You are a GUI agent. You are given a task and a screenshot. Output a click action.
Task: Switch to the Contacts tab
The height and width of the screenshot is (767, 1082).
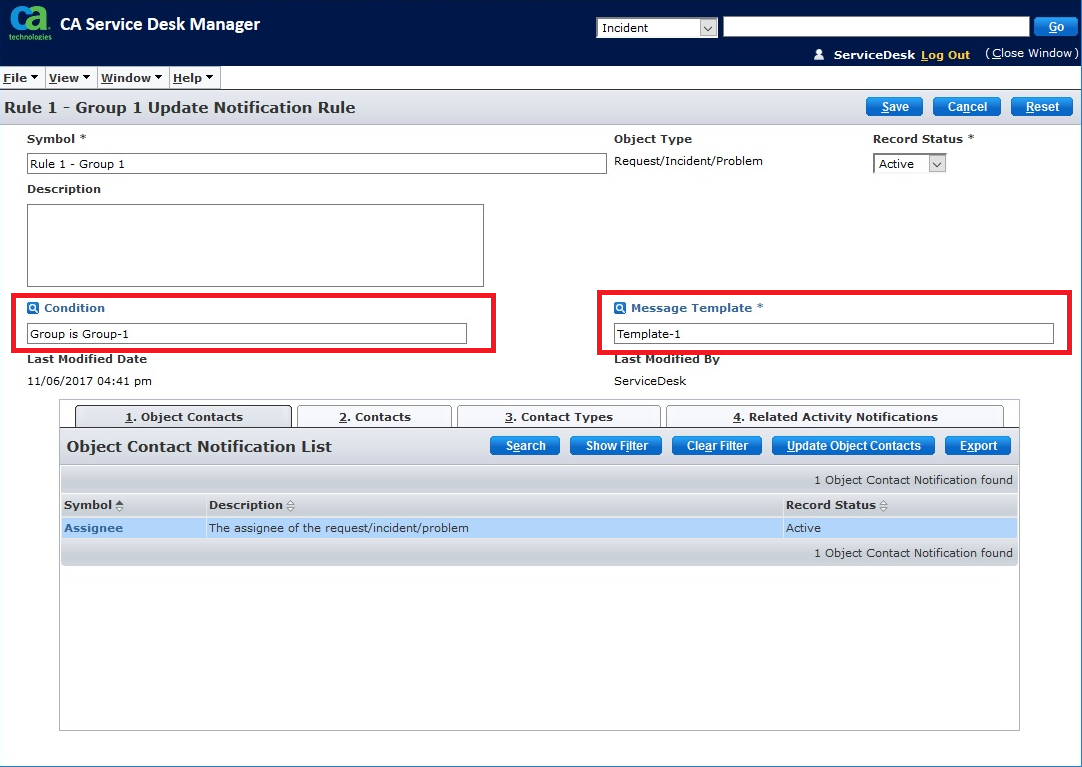point(374,417)
